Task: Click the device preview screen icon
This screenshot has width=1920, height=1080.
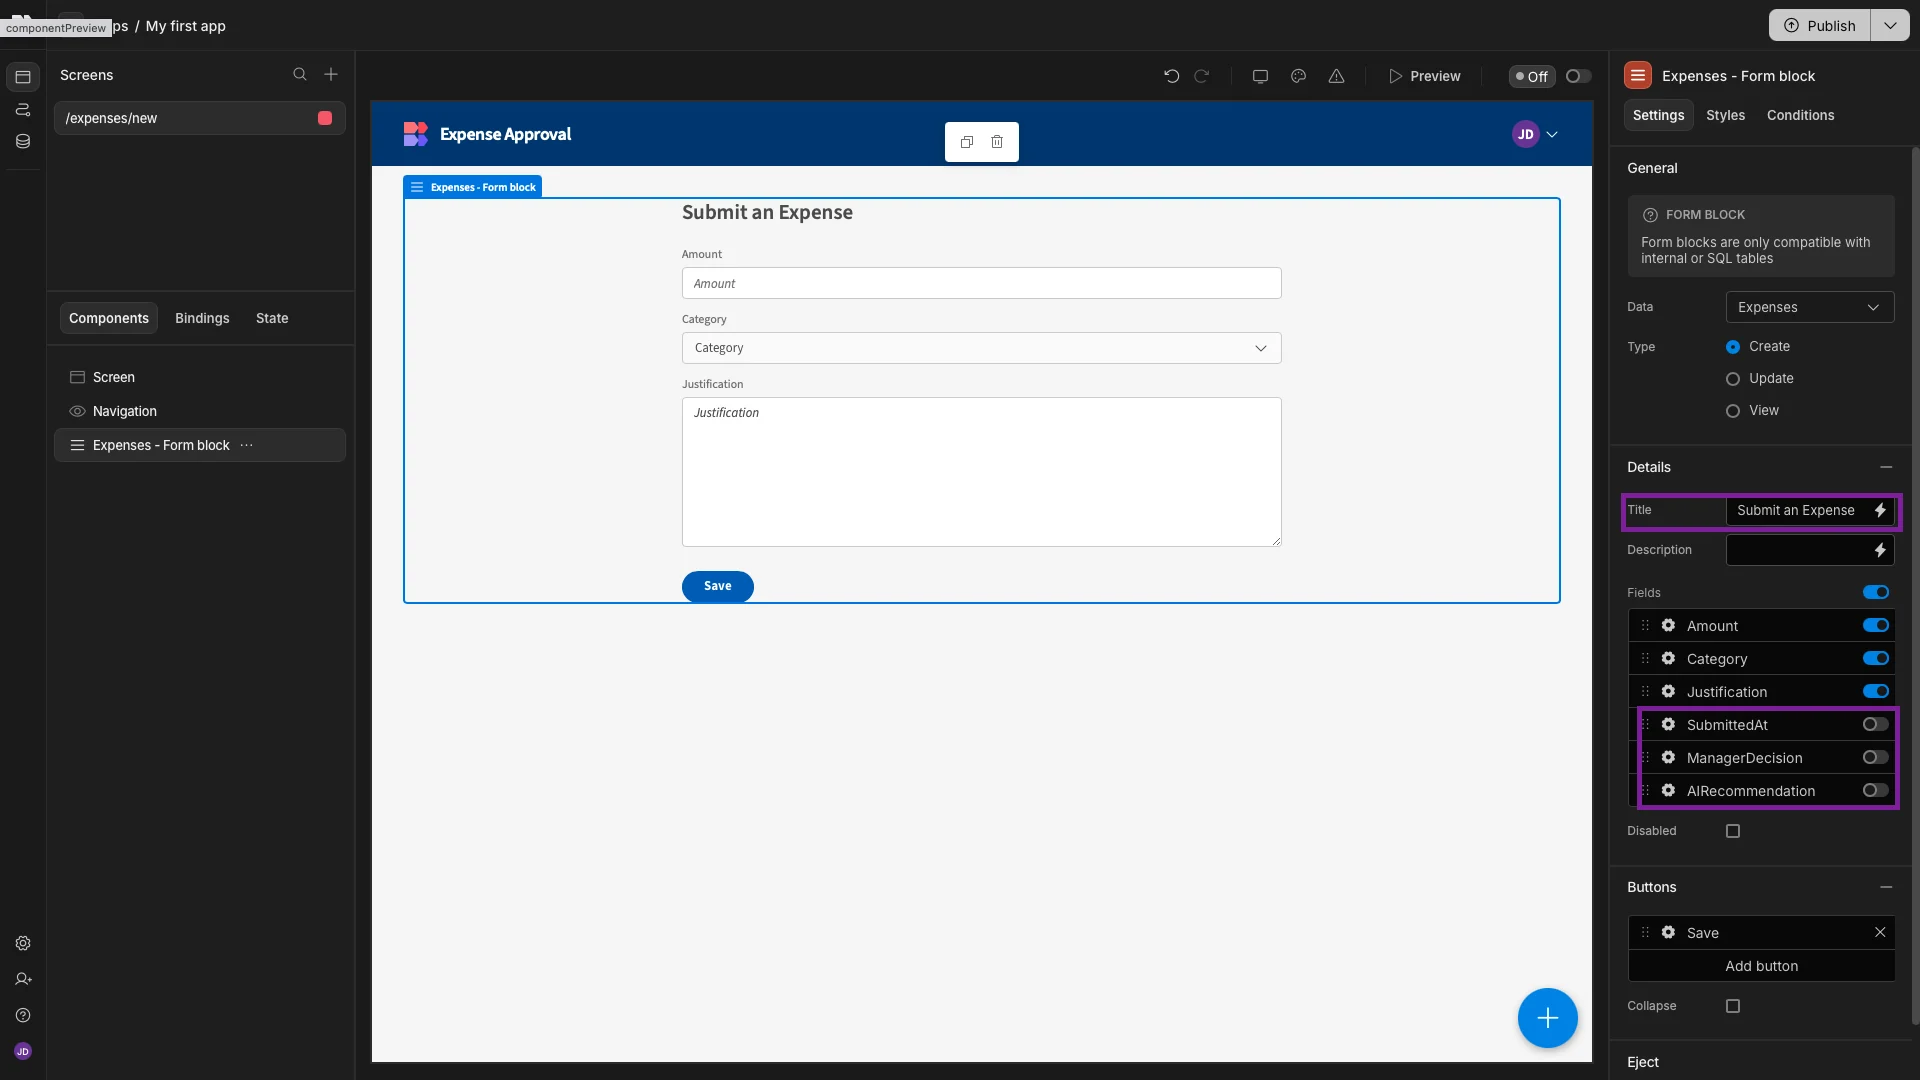Action: pyautogui.click(x=1260, y=76)
